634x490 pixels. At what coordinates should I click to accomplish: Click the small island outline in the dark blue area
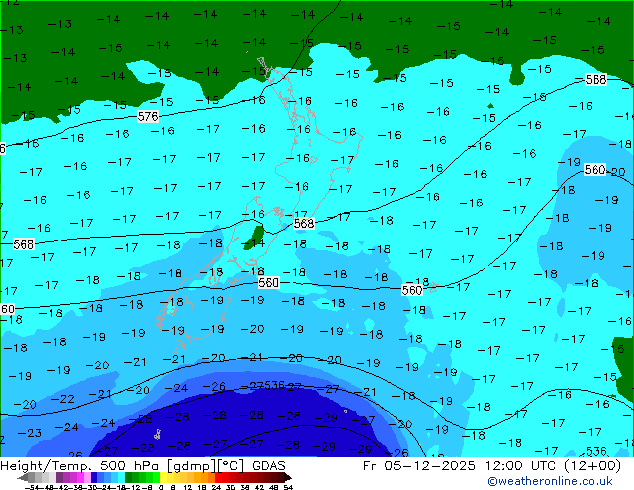158,435
